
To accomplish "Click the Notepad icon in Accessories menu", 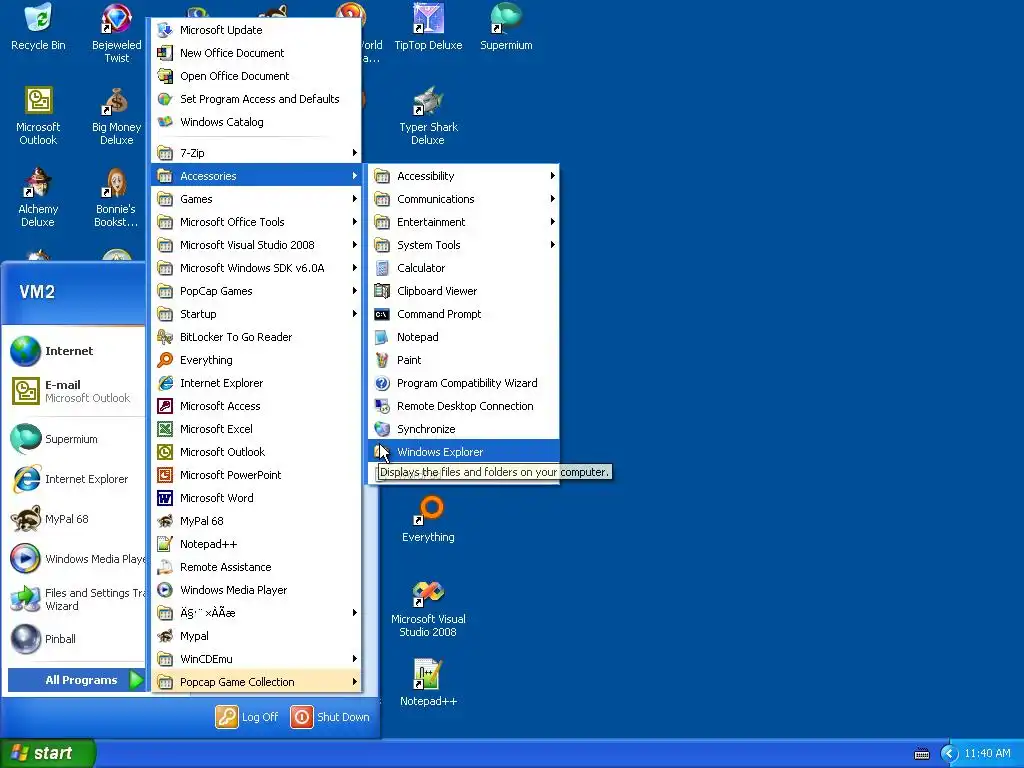I will [382, 337].
